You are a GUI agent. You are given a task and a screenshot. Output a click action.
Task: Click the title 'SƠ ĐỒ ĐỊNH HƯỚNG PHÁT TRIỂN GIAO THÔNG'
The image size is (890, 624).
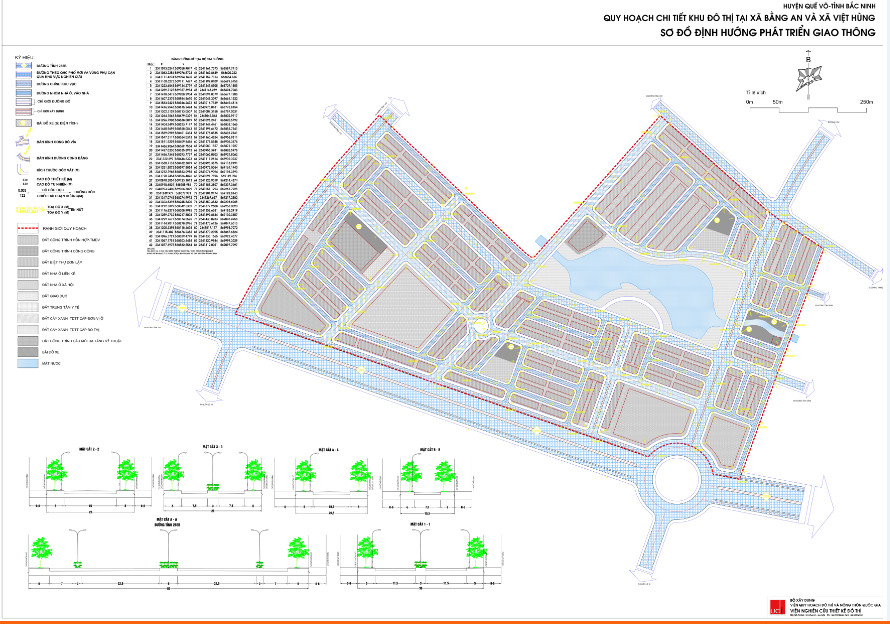pyautogui.click(x=739, y=32)
